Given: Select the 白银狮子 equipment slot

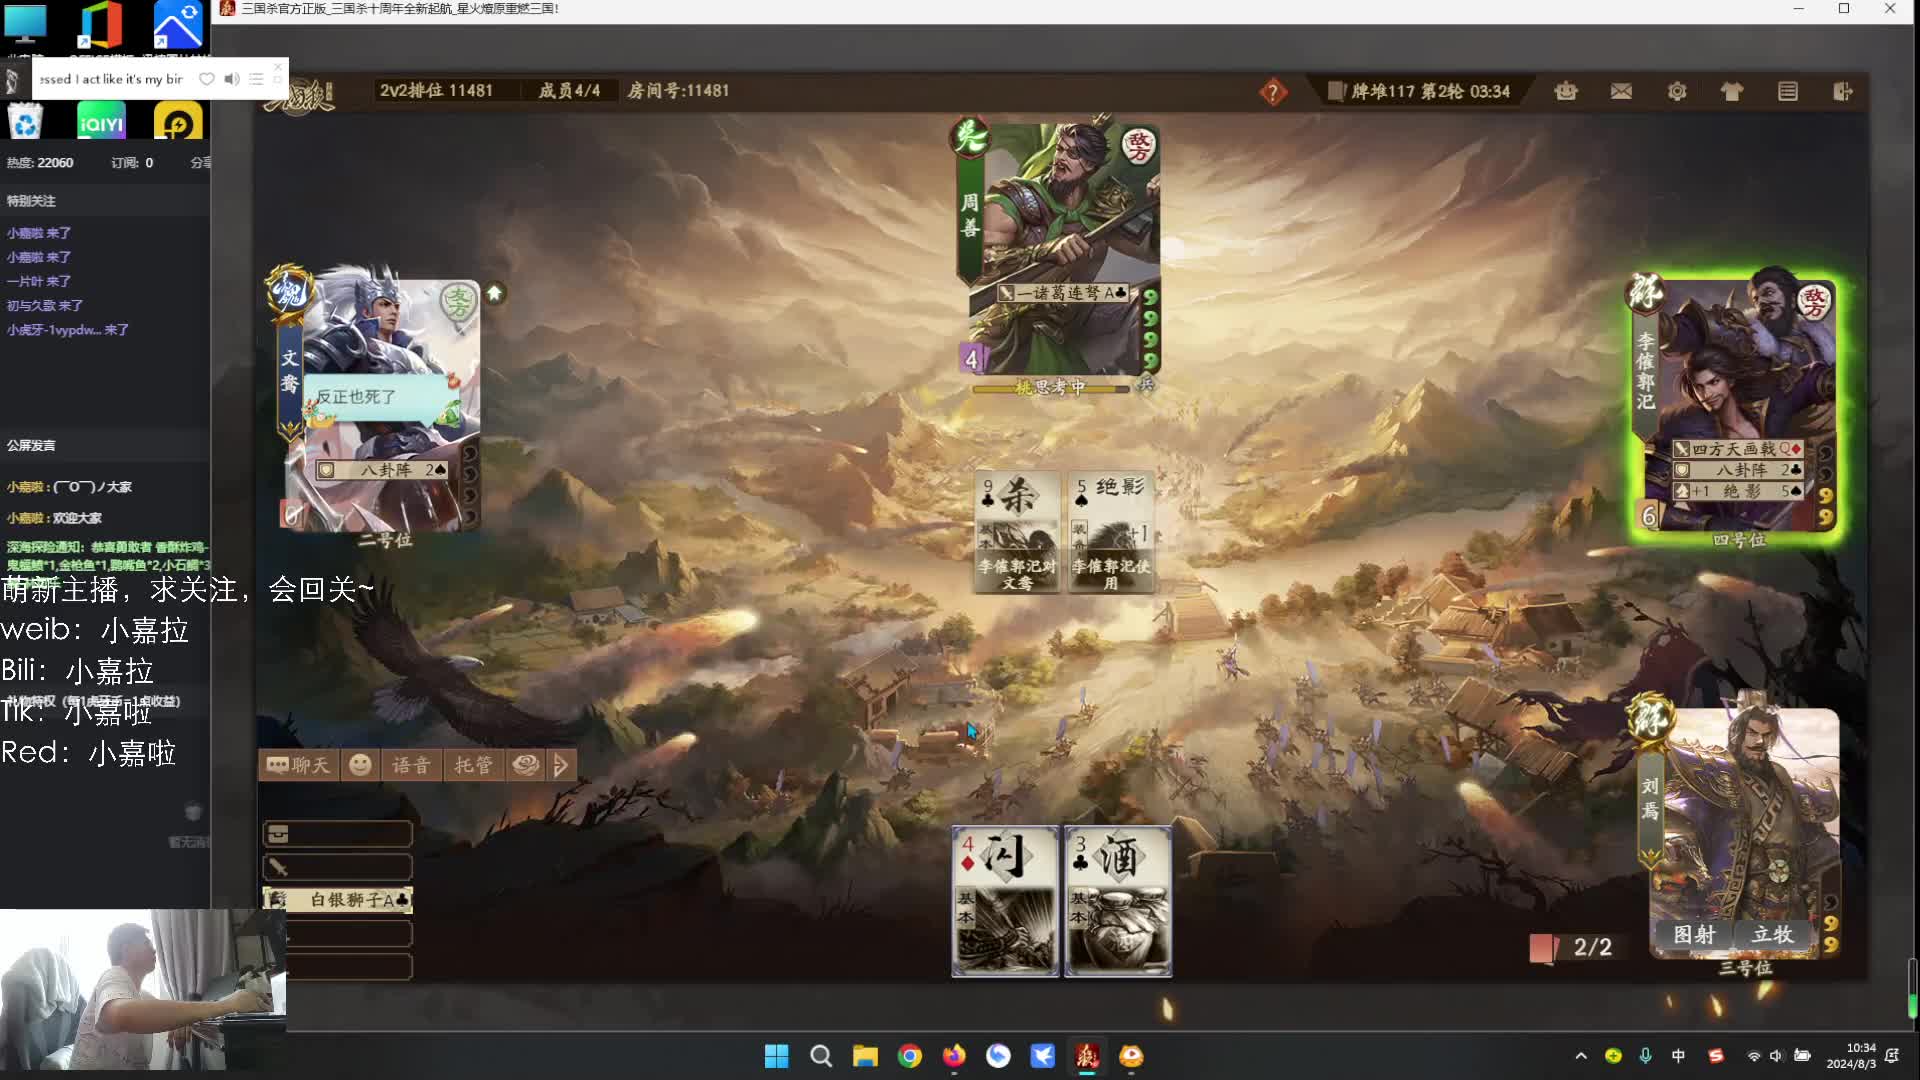Looking at the screenshot, I should pyautogui.click(x=338, y=900).
